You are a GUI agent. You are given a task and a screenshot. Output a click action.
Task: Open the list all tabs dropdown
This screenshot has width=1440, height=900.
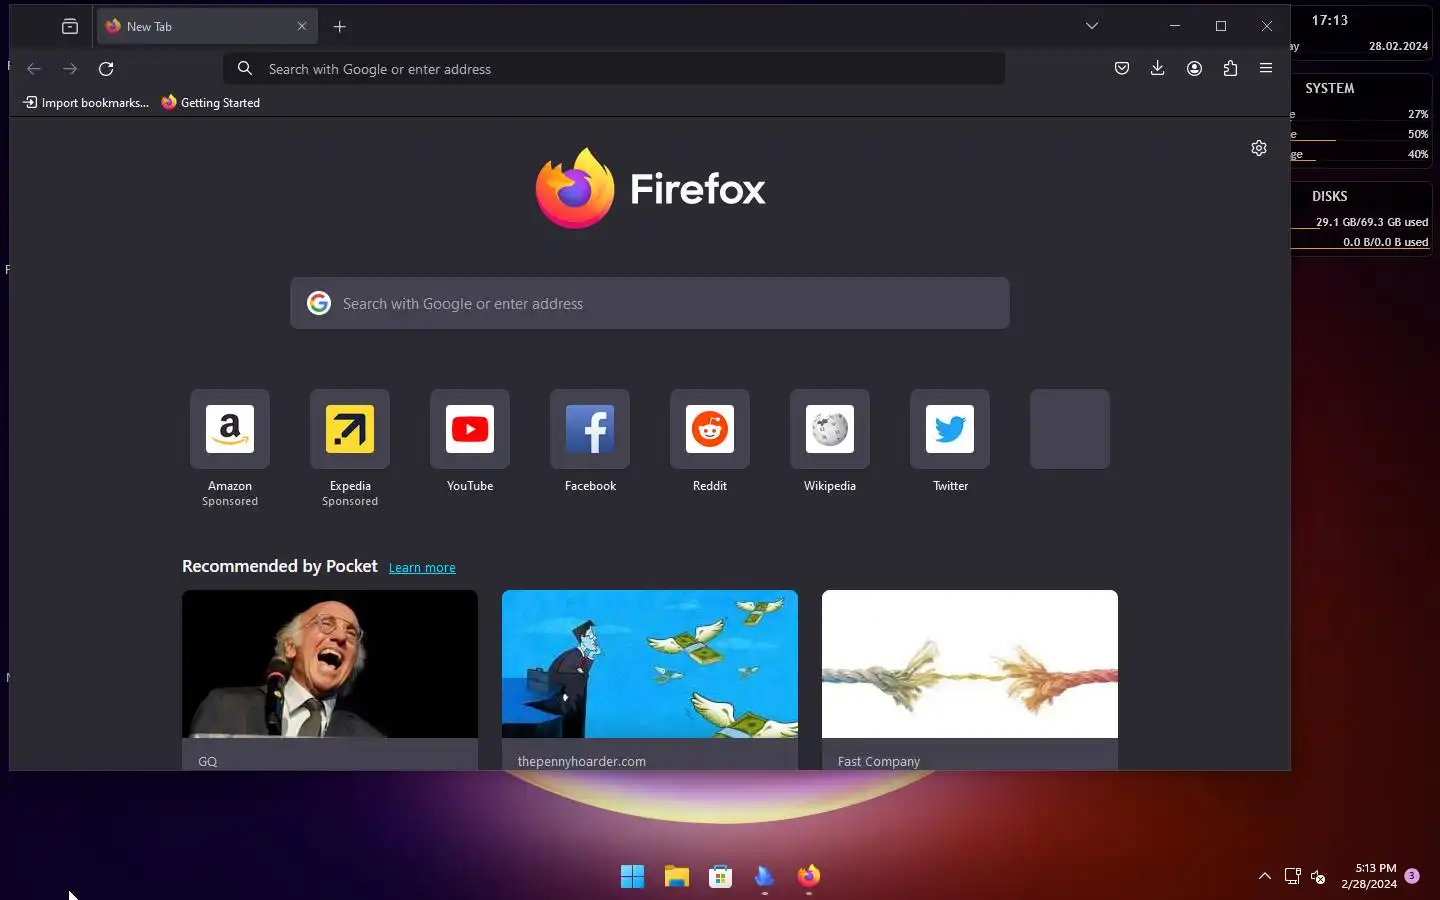point(1092,26)
